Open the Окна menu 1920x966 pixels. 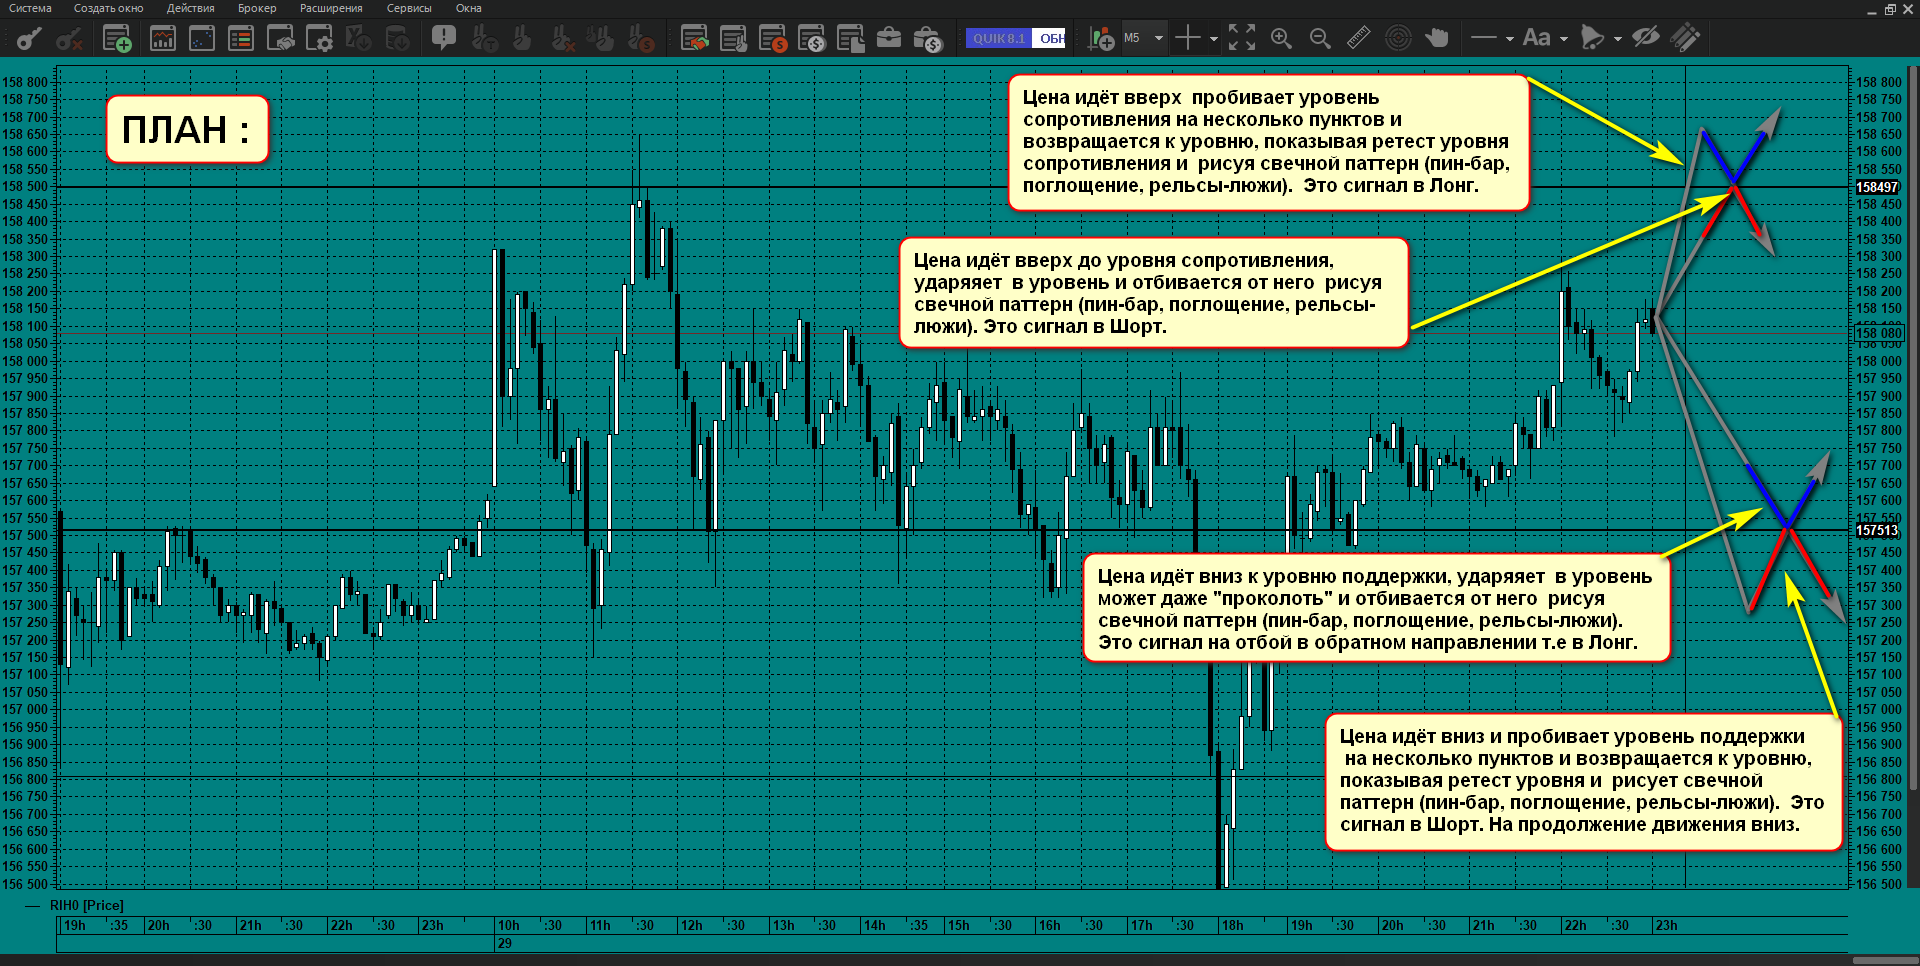pos(468,8)
